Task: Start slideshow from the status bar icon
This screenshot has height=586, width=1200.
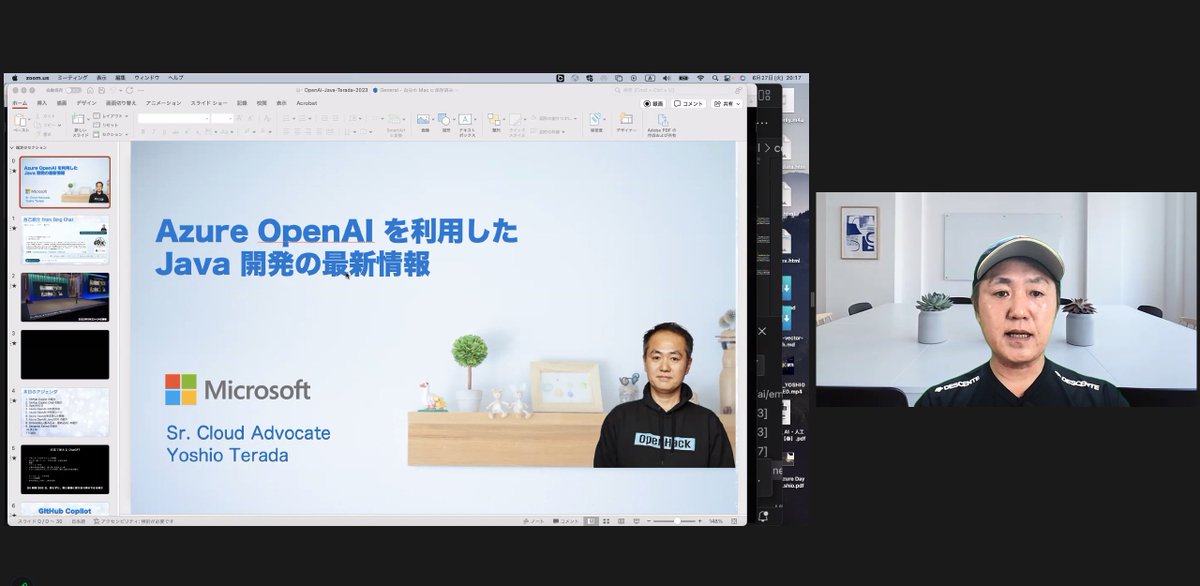Action: [636, 520]
